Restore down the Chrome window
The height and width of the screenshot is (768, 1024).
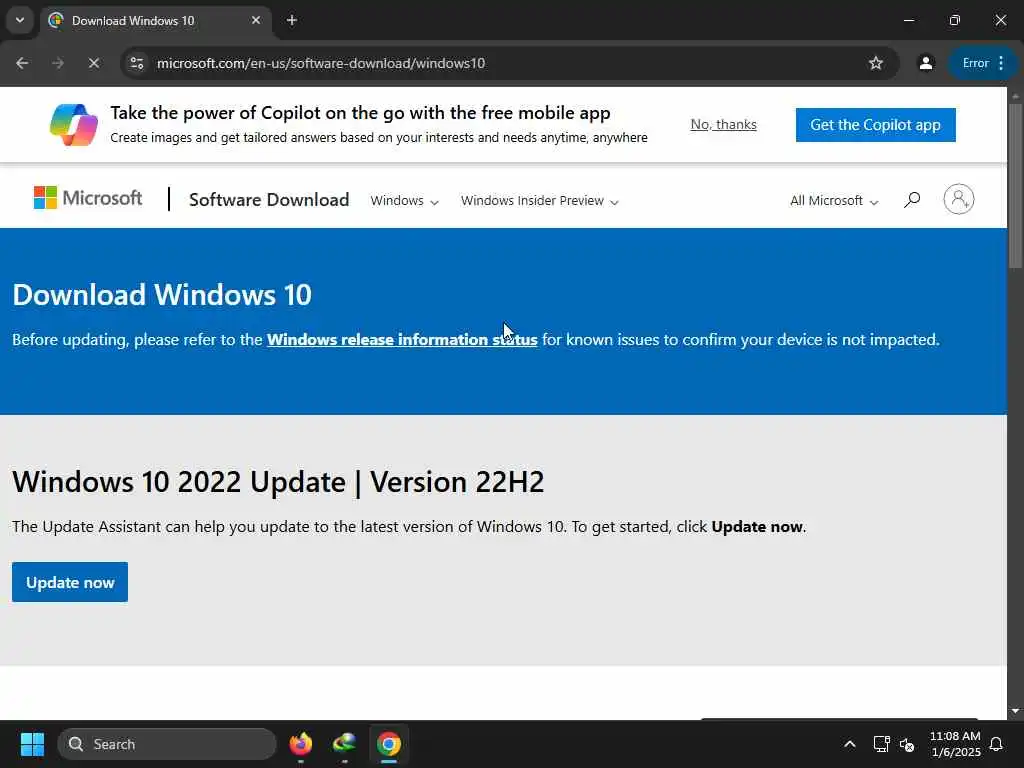[x=955, y=20]
